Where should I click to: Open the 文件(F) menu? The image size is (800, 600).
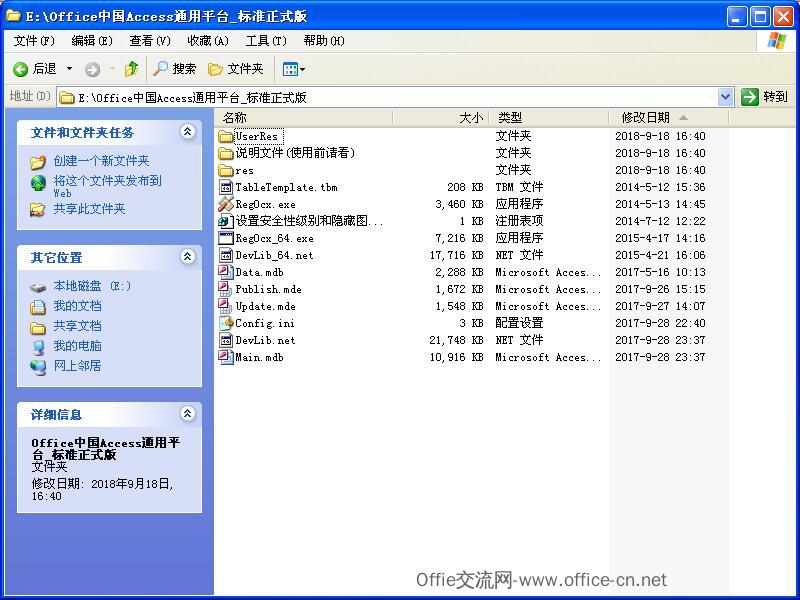point(34,41)
